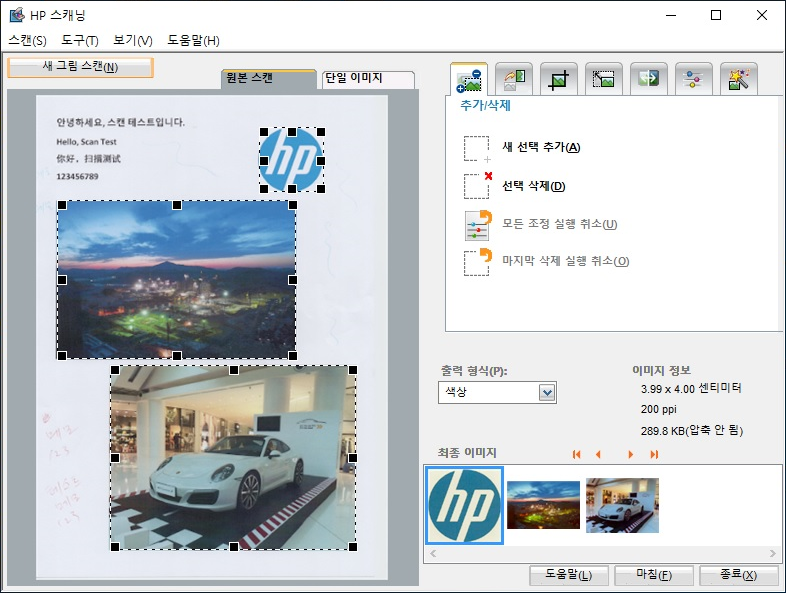Click the undo all adjustments icon
The width and height of the screenshot is (786, 593).
478,225
